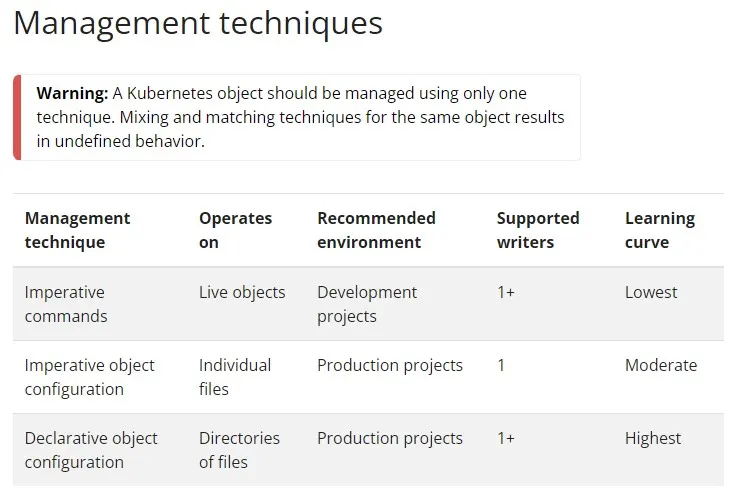The height and width of the screenshot is (496, 734).
Task: Click the "Lowest" learning curve cell
Action: click(x=651, y=292)
